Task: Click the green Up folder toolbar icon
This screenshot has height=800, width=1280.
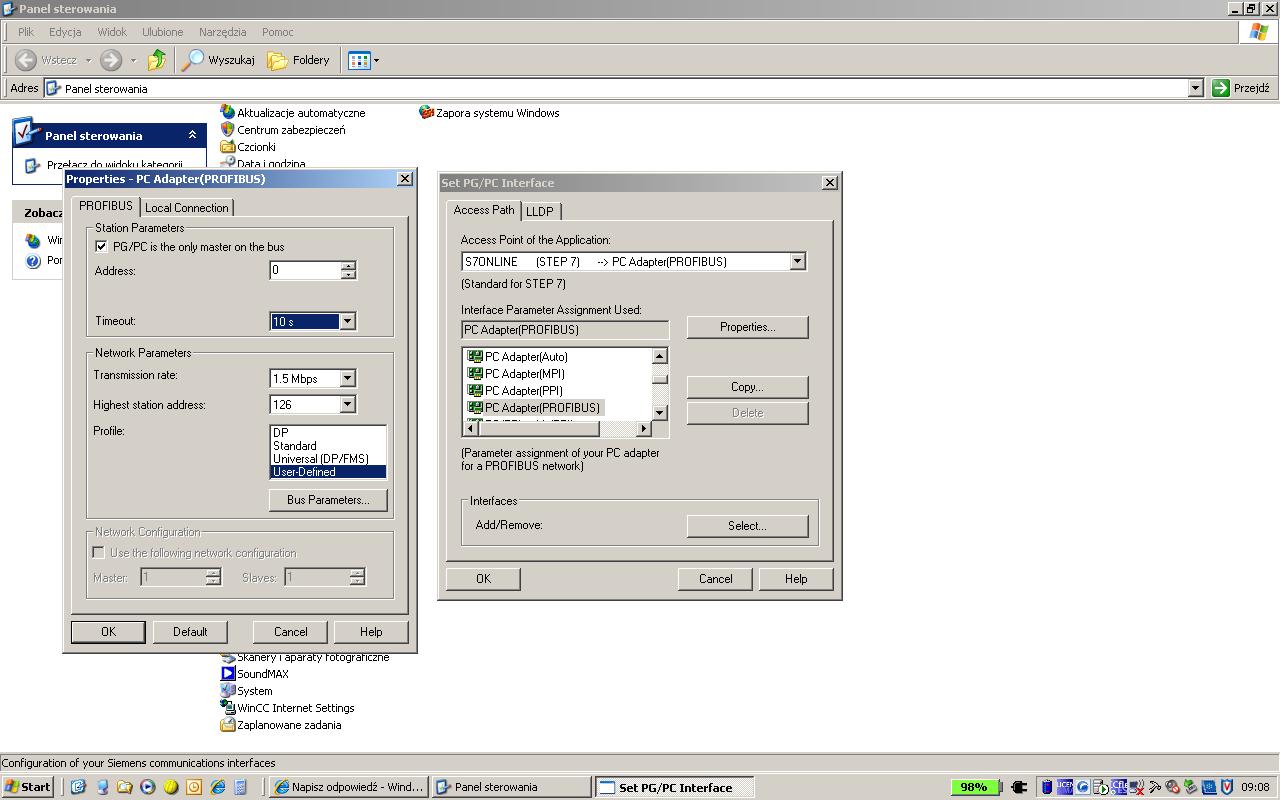Action: pos(157,60)
